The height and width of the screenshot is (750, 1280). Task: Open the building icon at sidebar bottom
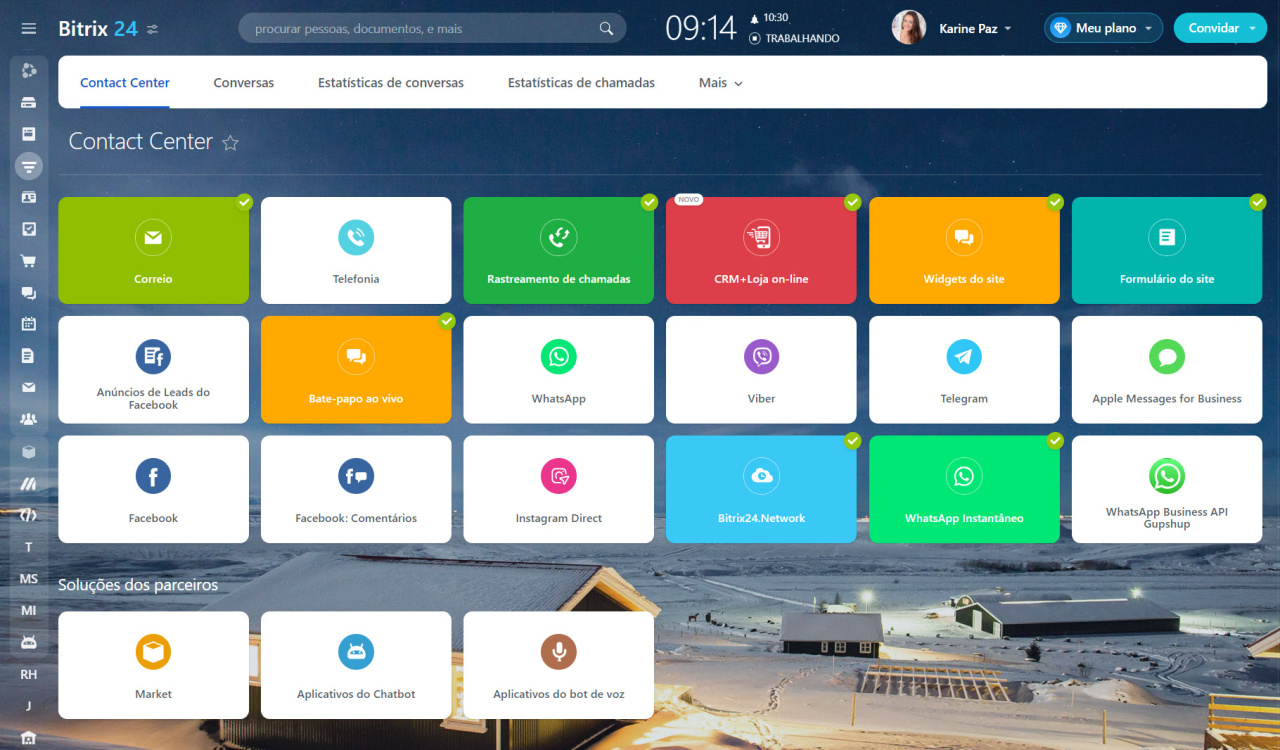[29, 739]
